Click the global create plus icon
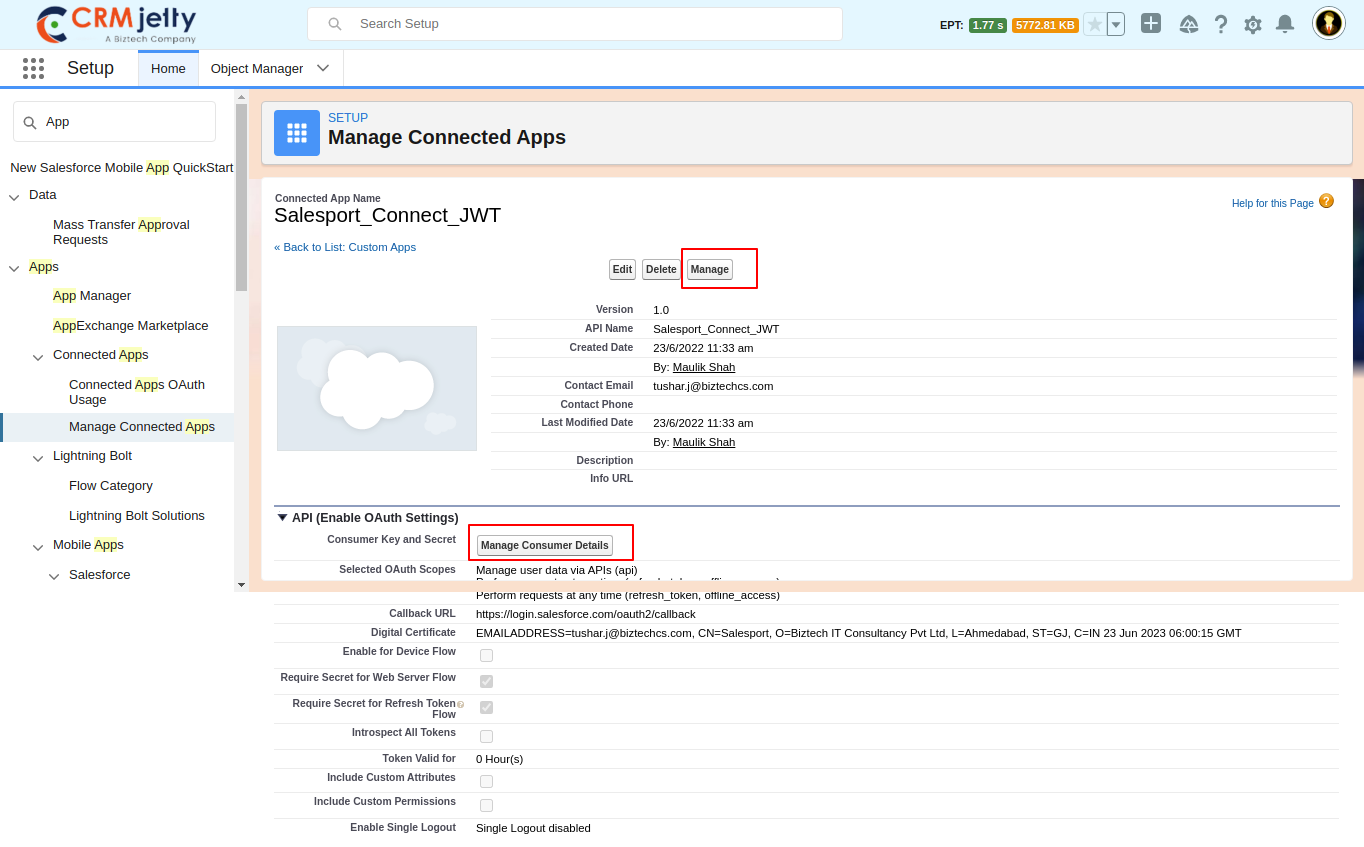 [x=1151, y=24]
